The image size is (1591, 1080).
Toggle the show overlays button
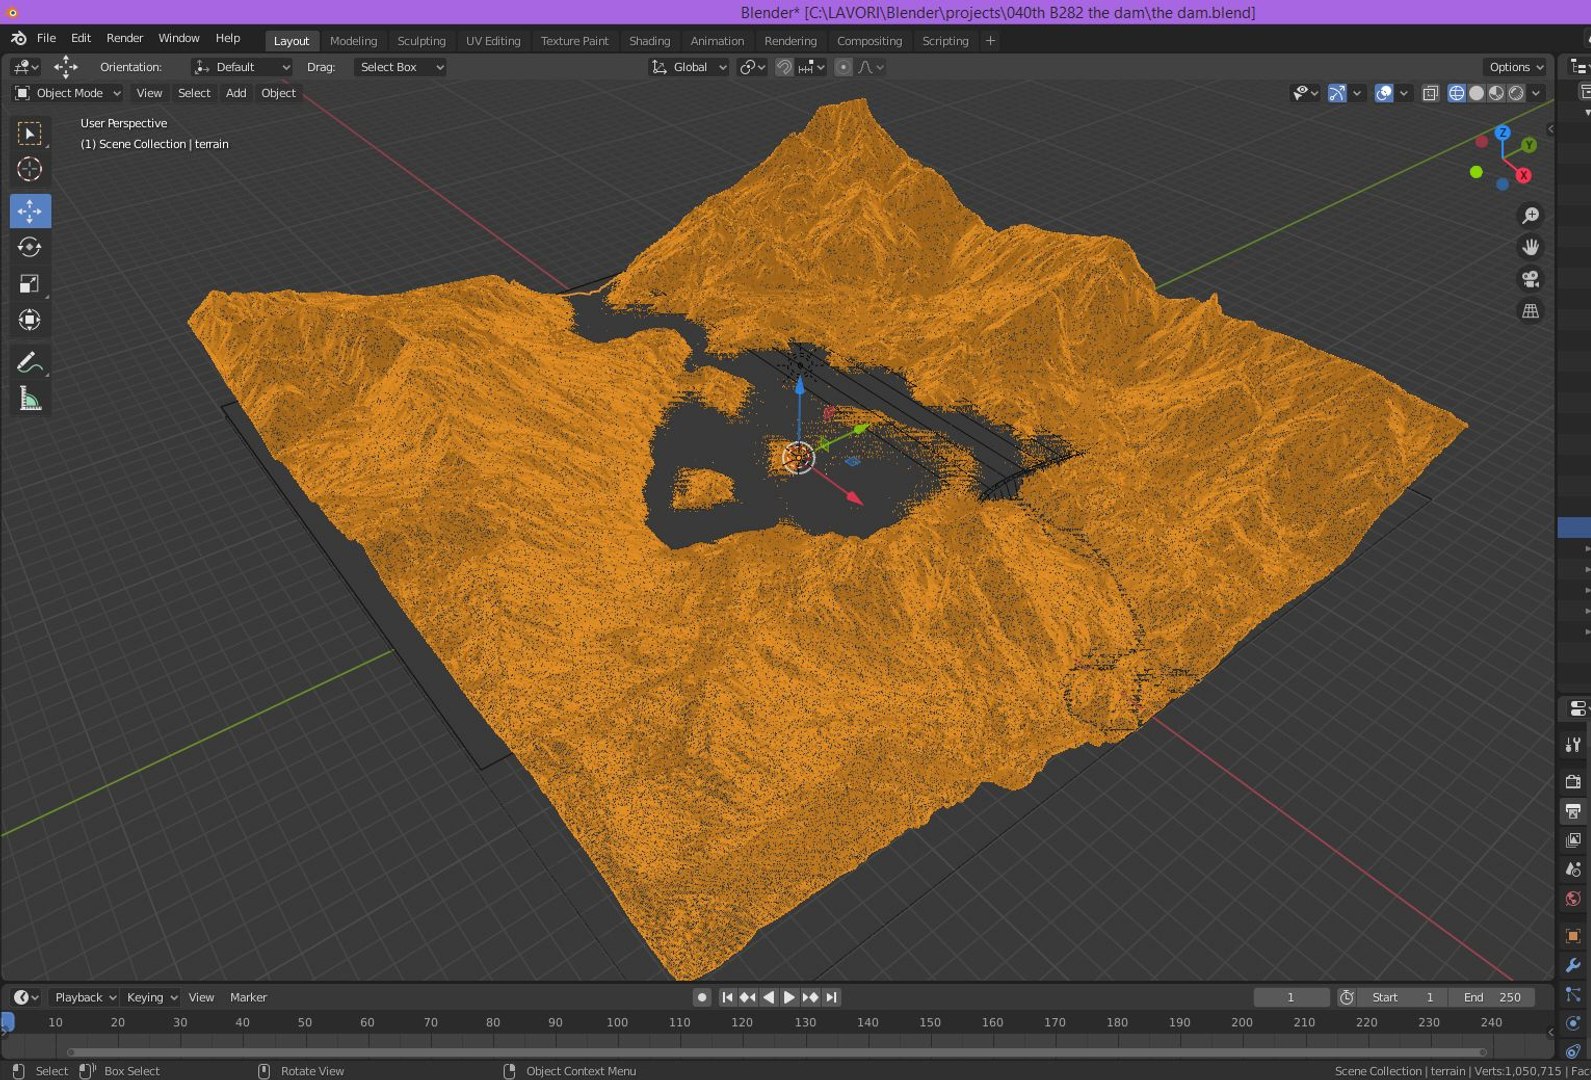1384,93
